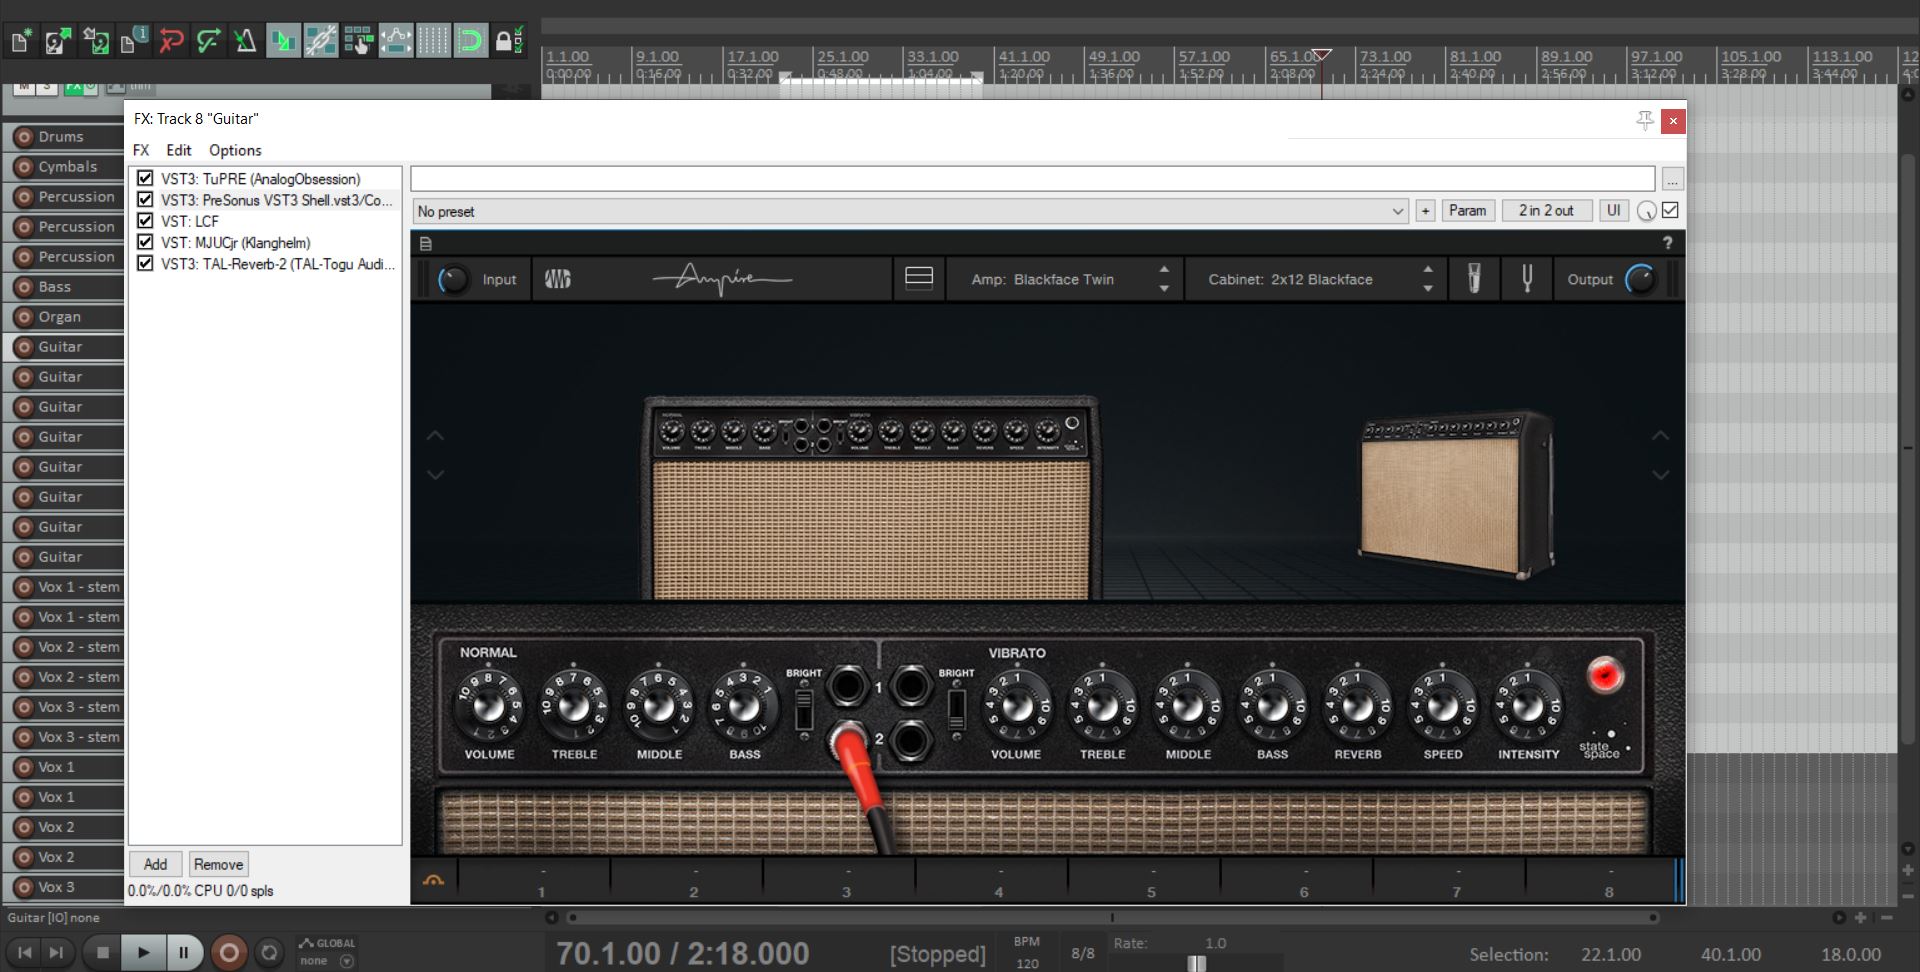
Task: Click the Save Project toolbar icon
Action: click(x=96, y=41)
